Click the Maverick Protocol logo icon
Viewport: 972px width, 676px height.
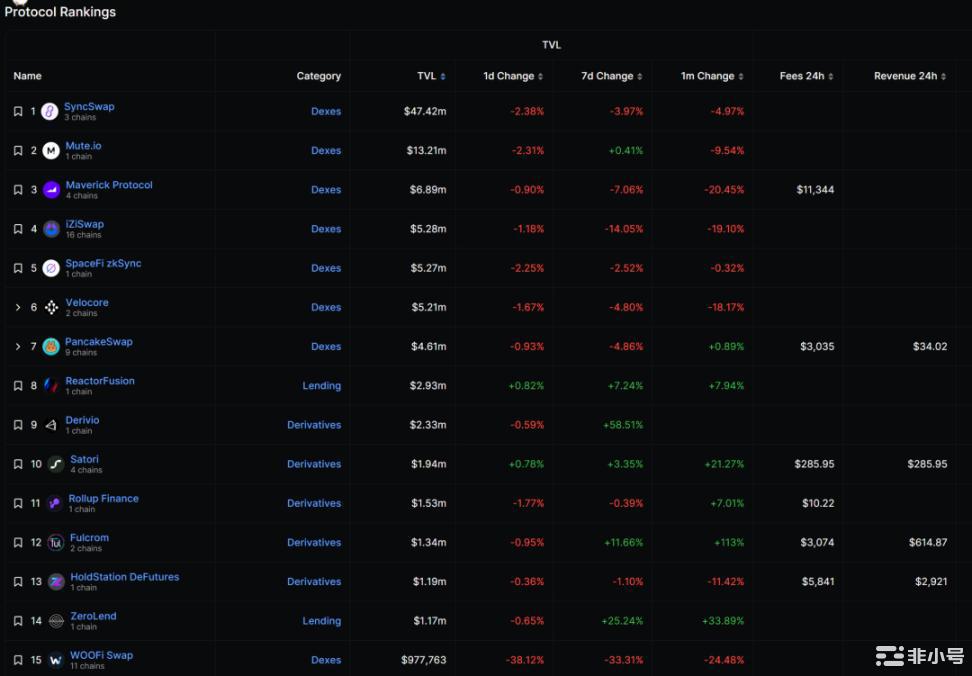click(51, 190)
